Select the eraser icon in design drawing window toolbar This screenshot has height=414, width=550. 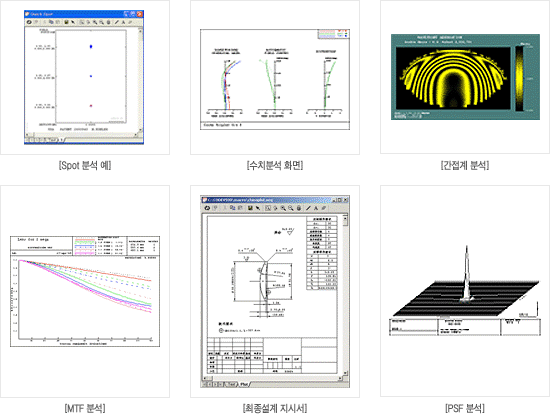[x=323, y=208]
